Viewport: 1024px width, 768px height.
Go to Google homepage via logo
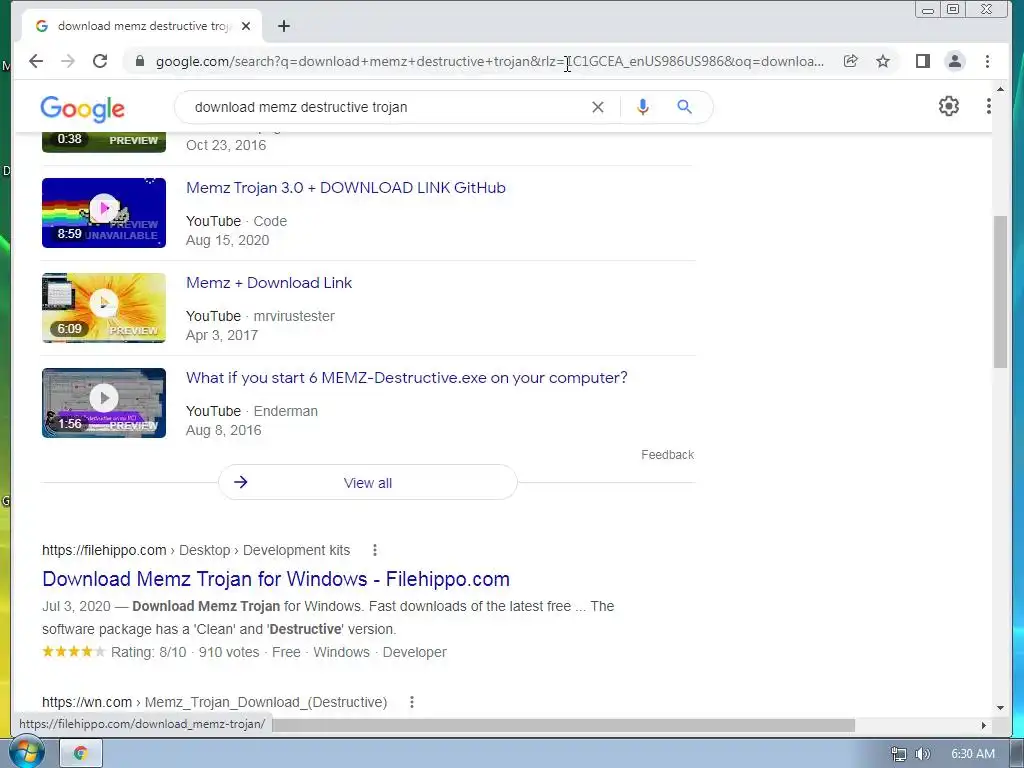(x=82, y=108)
